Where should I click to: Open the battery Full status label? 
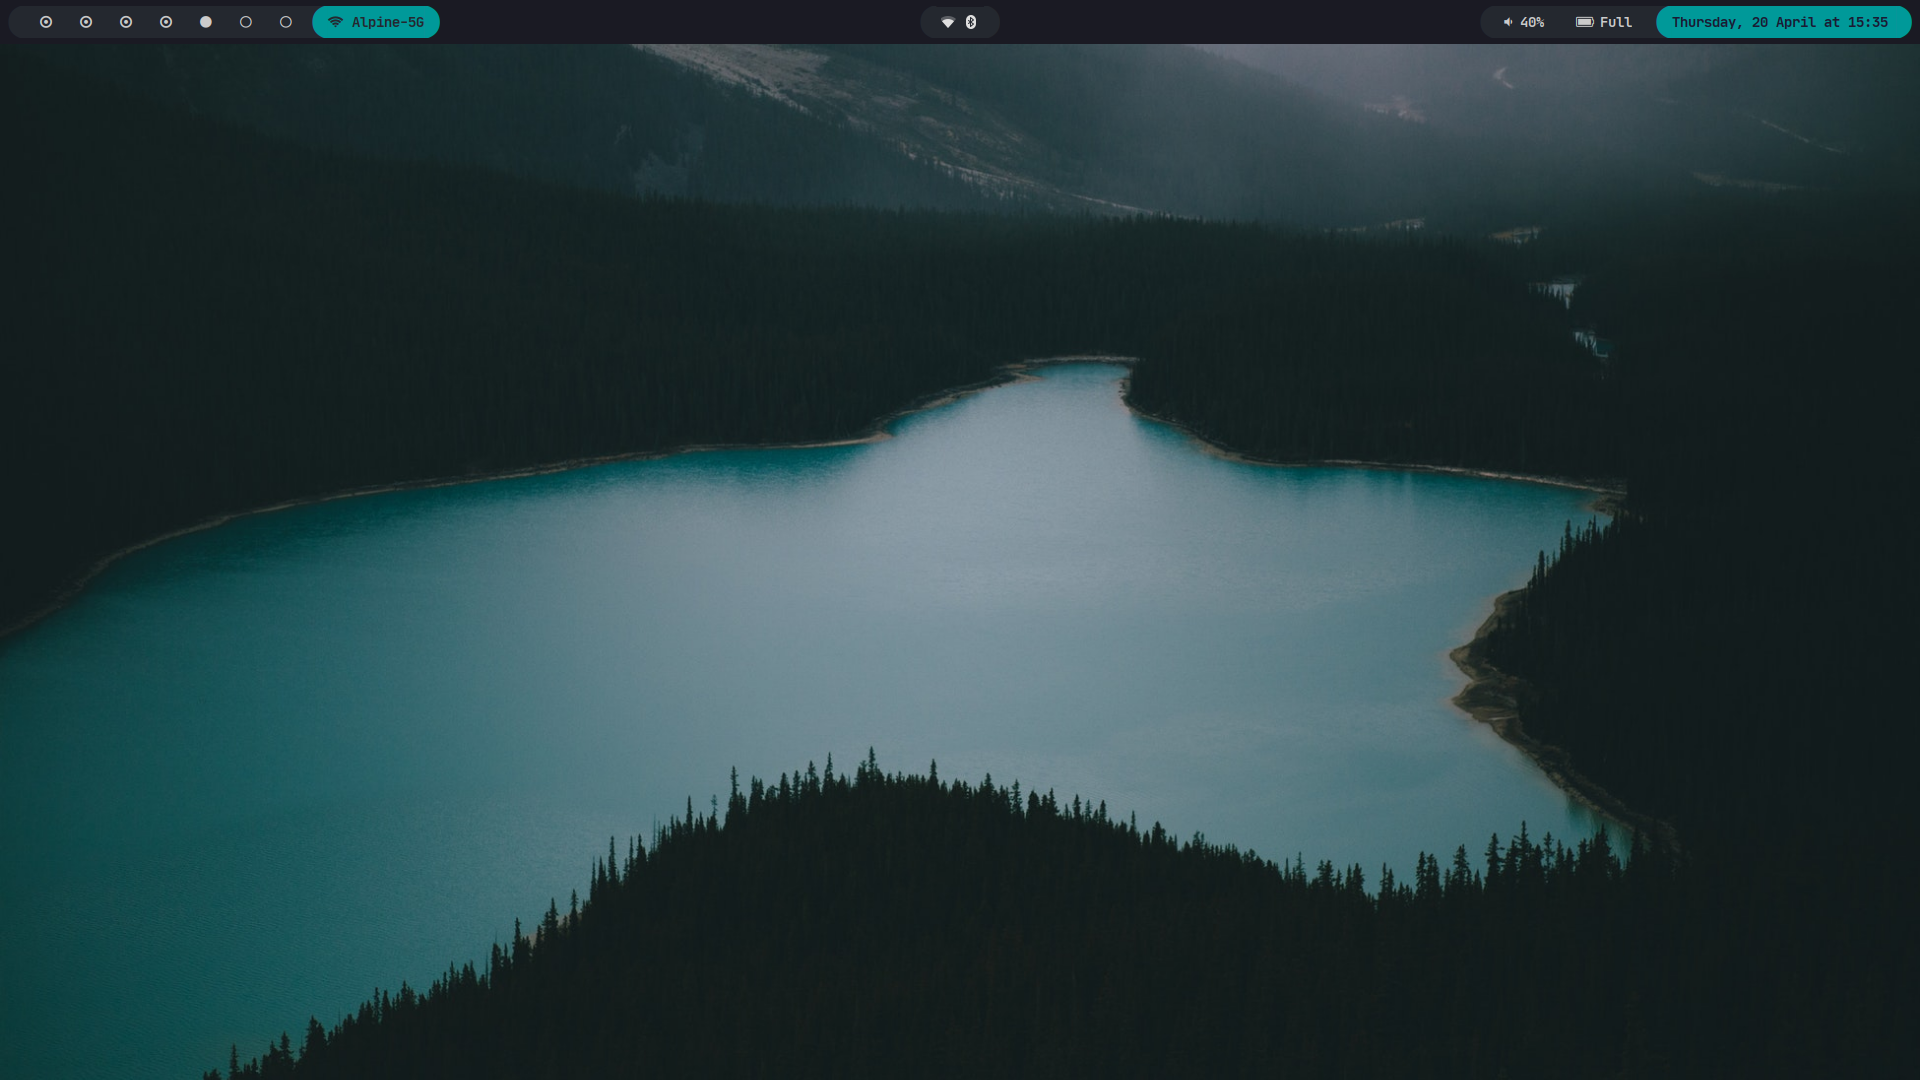pos(1616,22)
